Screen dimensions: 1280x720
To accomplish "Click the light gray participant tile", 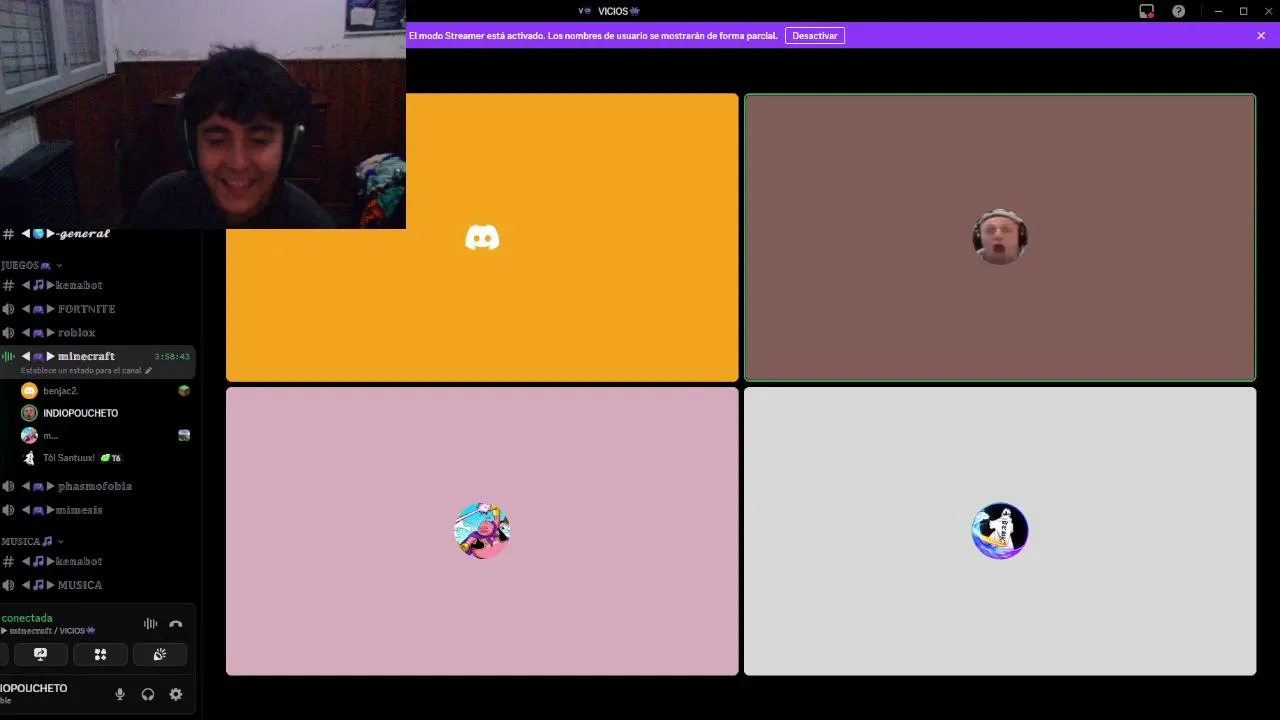I will (x=1000, y=531).
